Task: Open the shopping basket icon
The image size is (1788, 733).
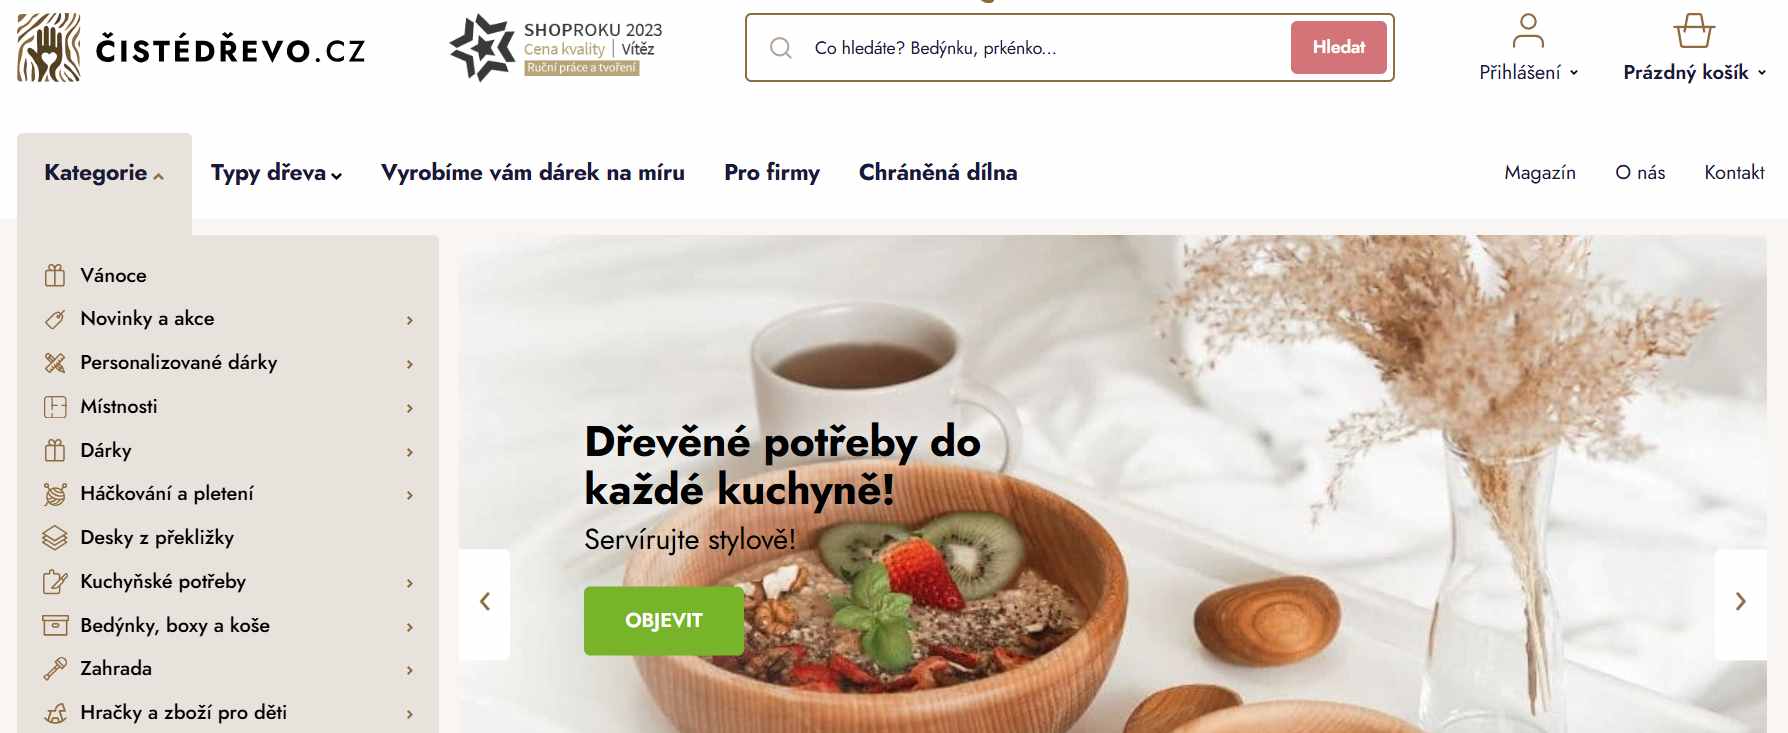Action: 1694,31
